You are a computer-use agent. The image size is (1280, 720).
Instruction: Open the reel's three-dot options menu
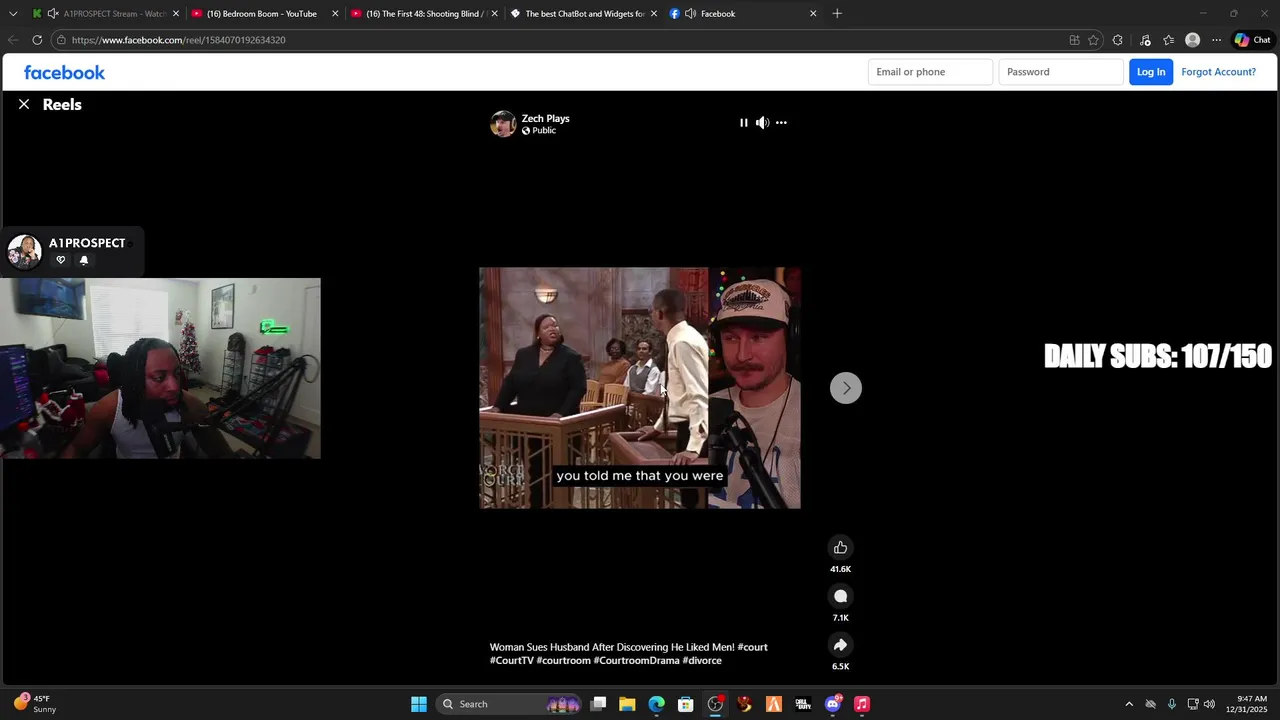(x=781, y=123)
